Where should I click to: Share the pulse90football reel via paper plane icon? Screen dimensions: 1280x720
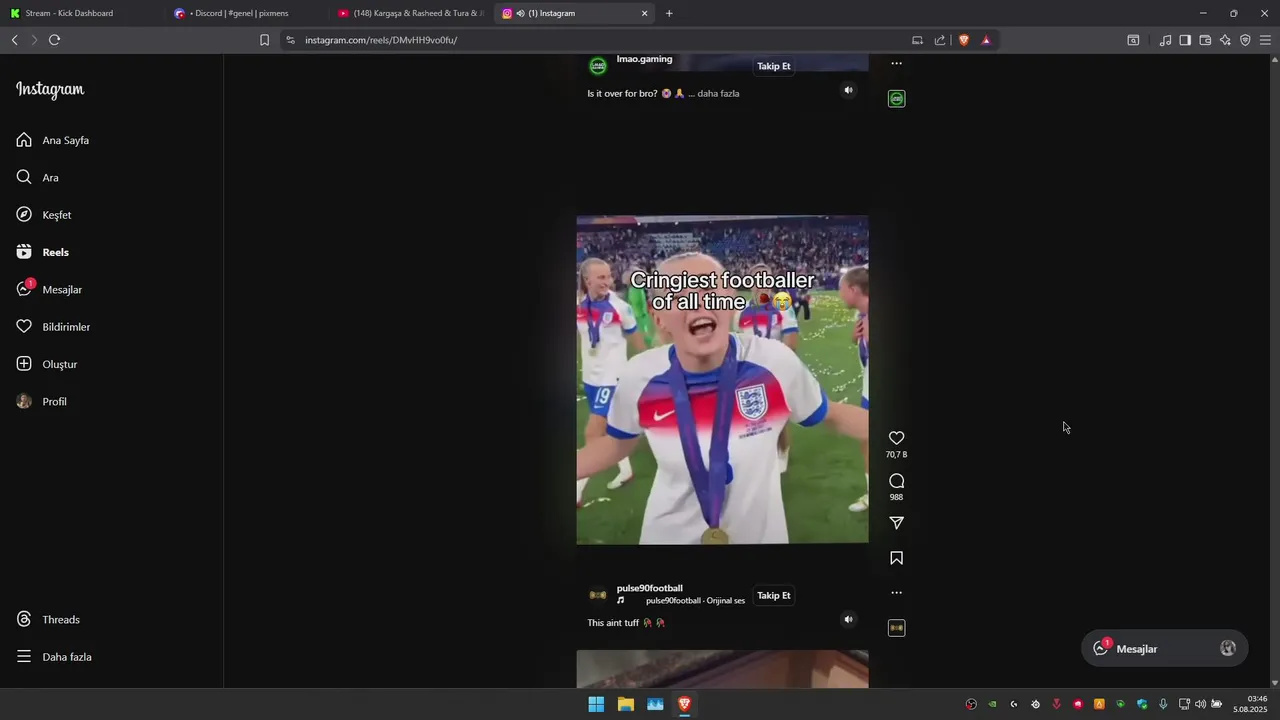(x=896, y=523)
